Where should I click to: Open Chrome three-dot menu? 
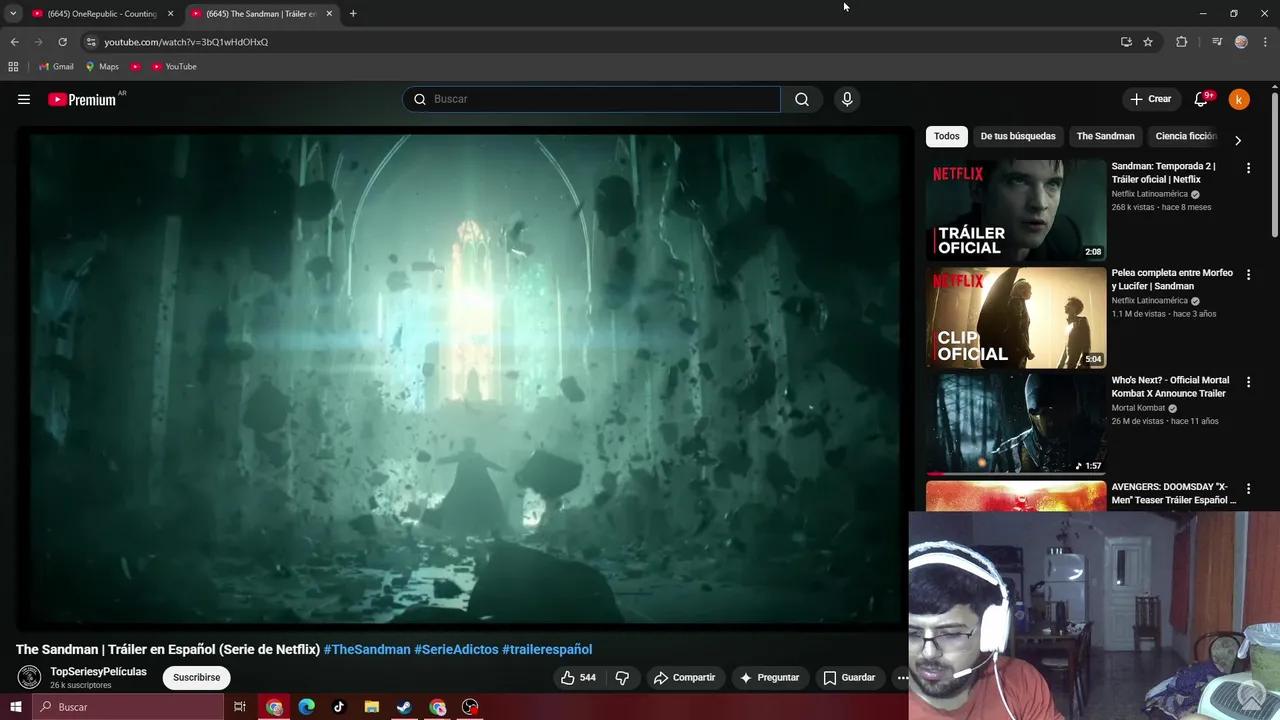1264,42
